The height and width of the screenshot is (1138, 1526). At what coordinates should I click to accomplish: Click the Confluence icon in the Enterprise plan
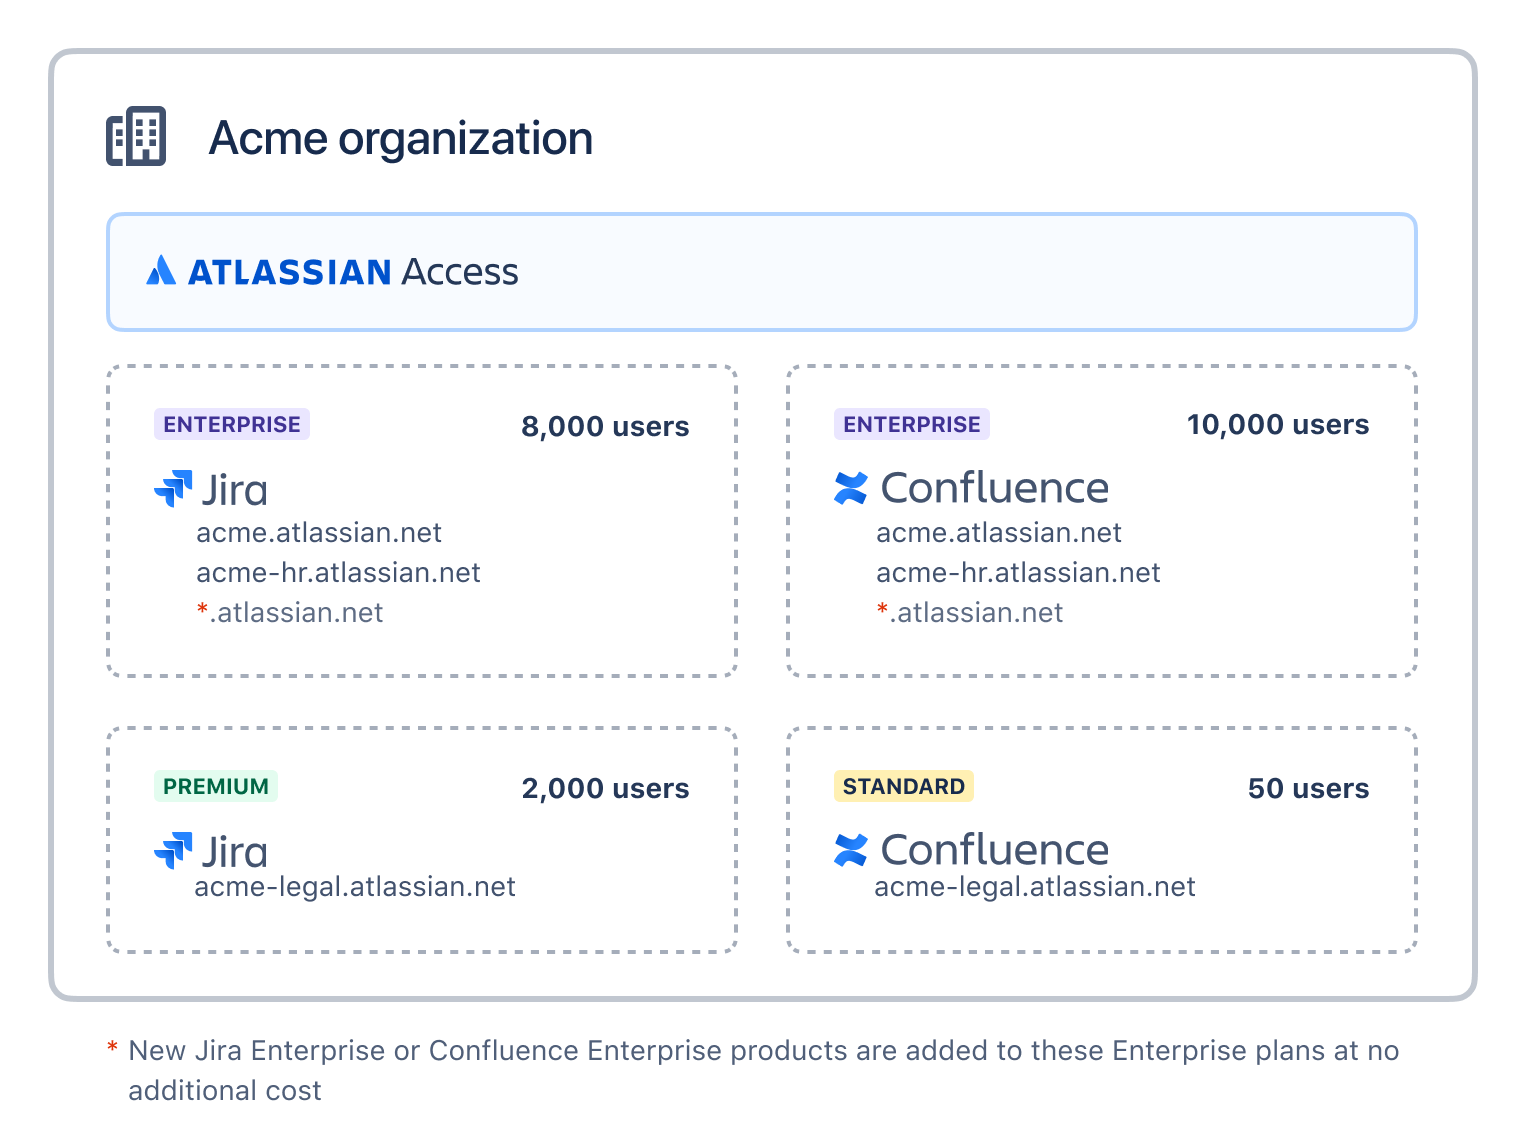850,488
